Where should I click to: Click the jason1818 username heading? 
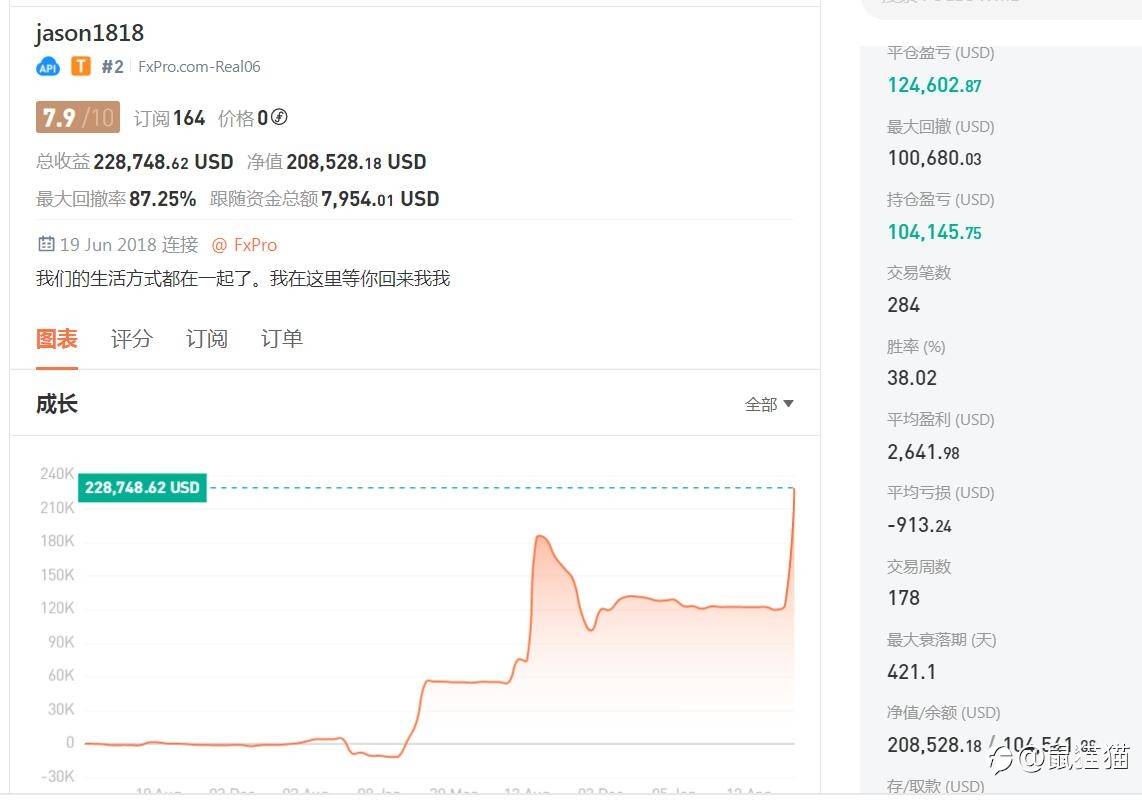tap(90, 33)
